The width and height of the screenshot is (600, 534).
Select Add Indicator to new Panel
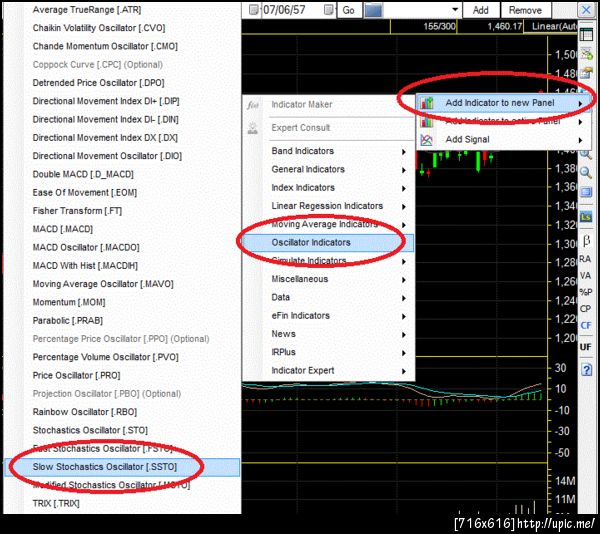502,103
